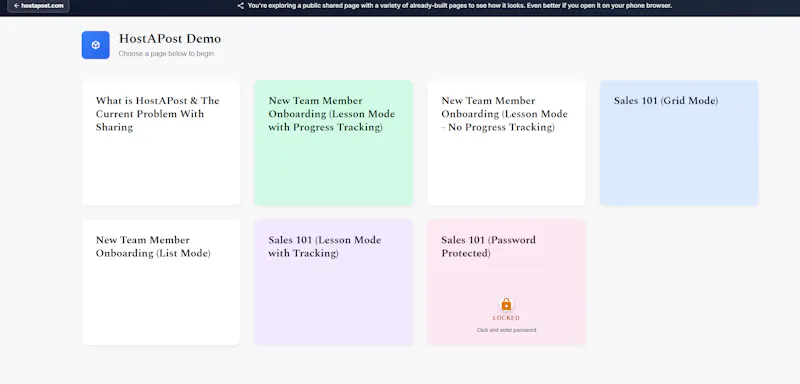
Task: Click 'Sales 101 (Lesson Mode with Tracking)' title
Action: coord(324,246)
